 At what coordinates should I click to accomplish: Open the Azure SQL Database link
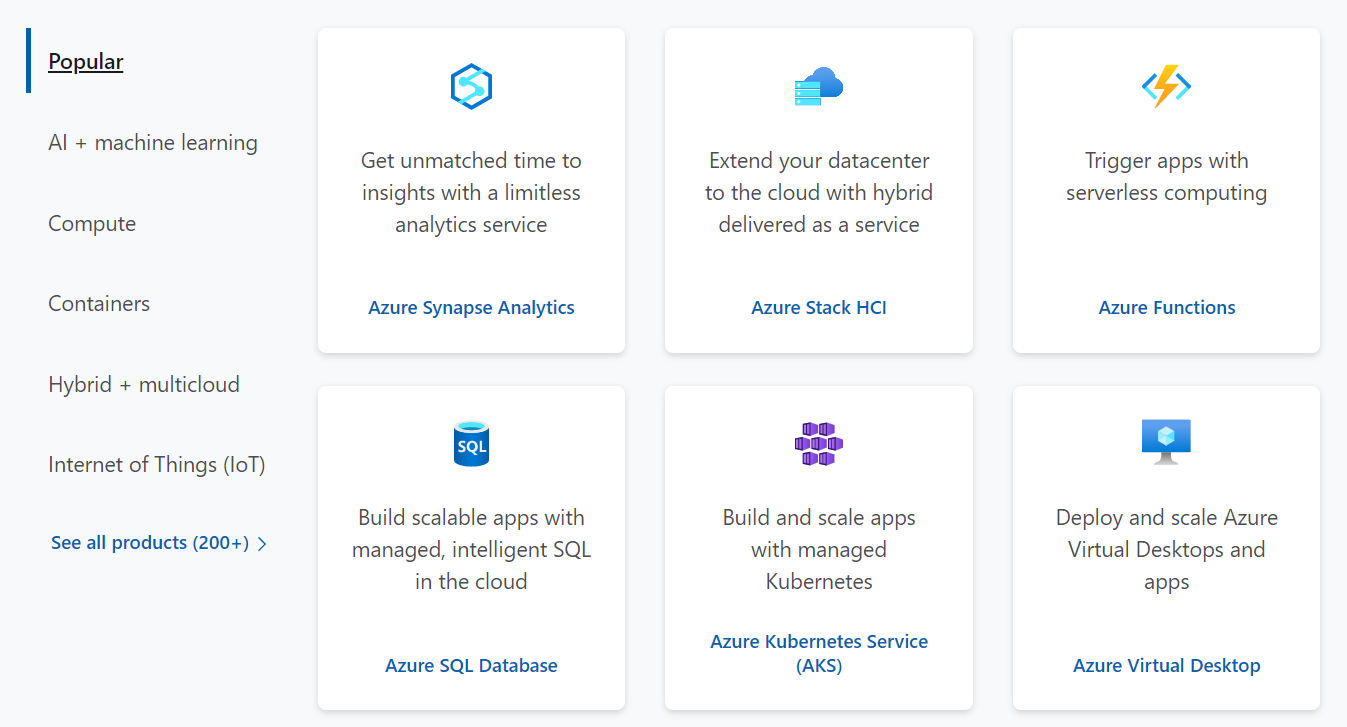point(471,665)
